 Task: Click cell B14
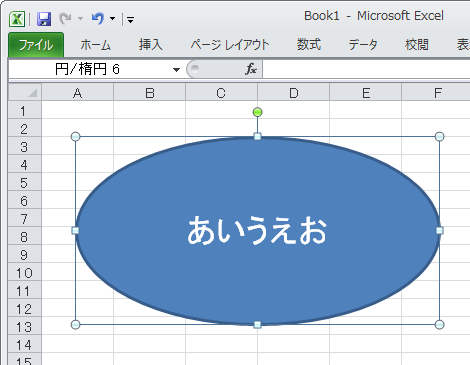coord(150,344)
